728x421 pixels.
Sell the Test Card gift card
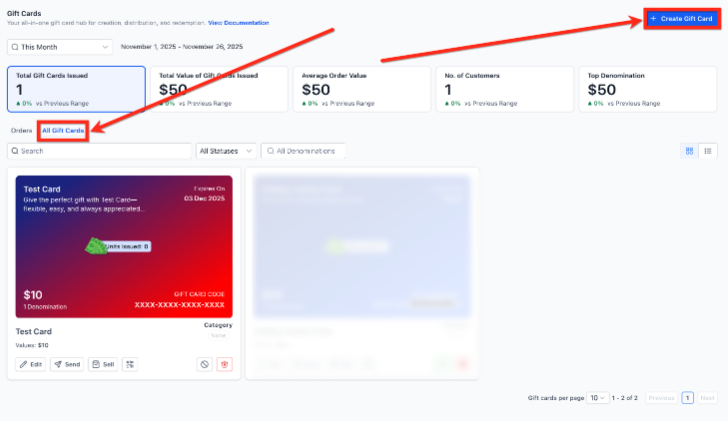coord(103,364)
